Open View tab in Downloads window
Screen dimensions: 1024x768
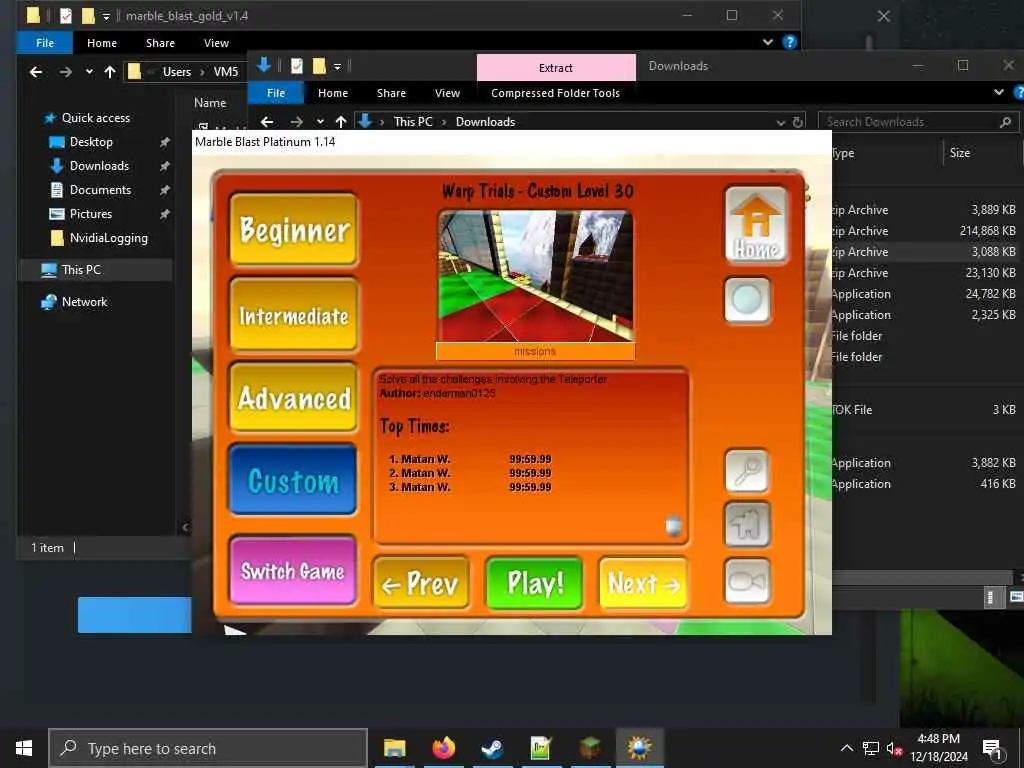tap(447, 93)
